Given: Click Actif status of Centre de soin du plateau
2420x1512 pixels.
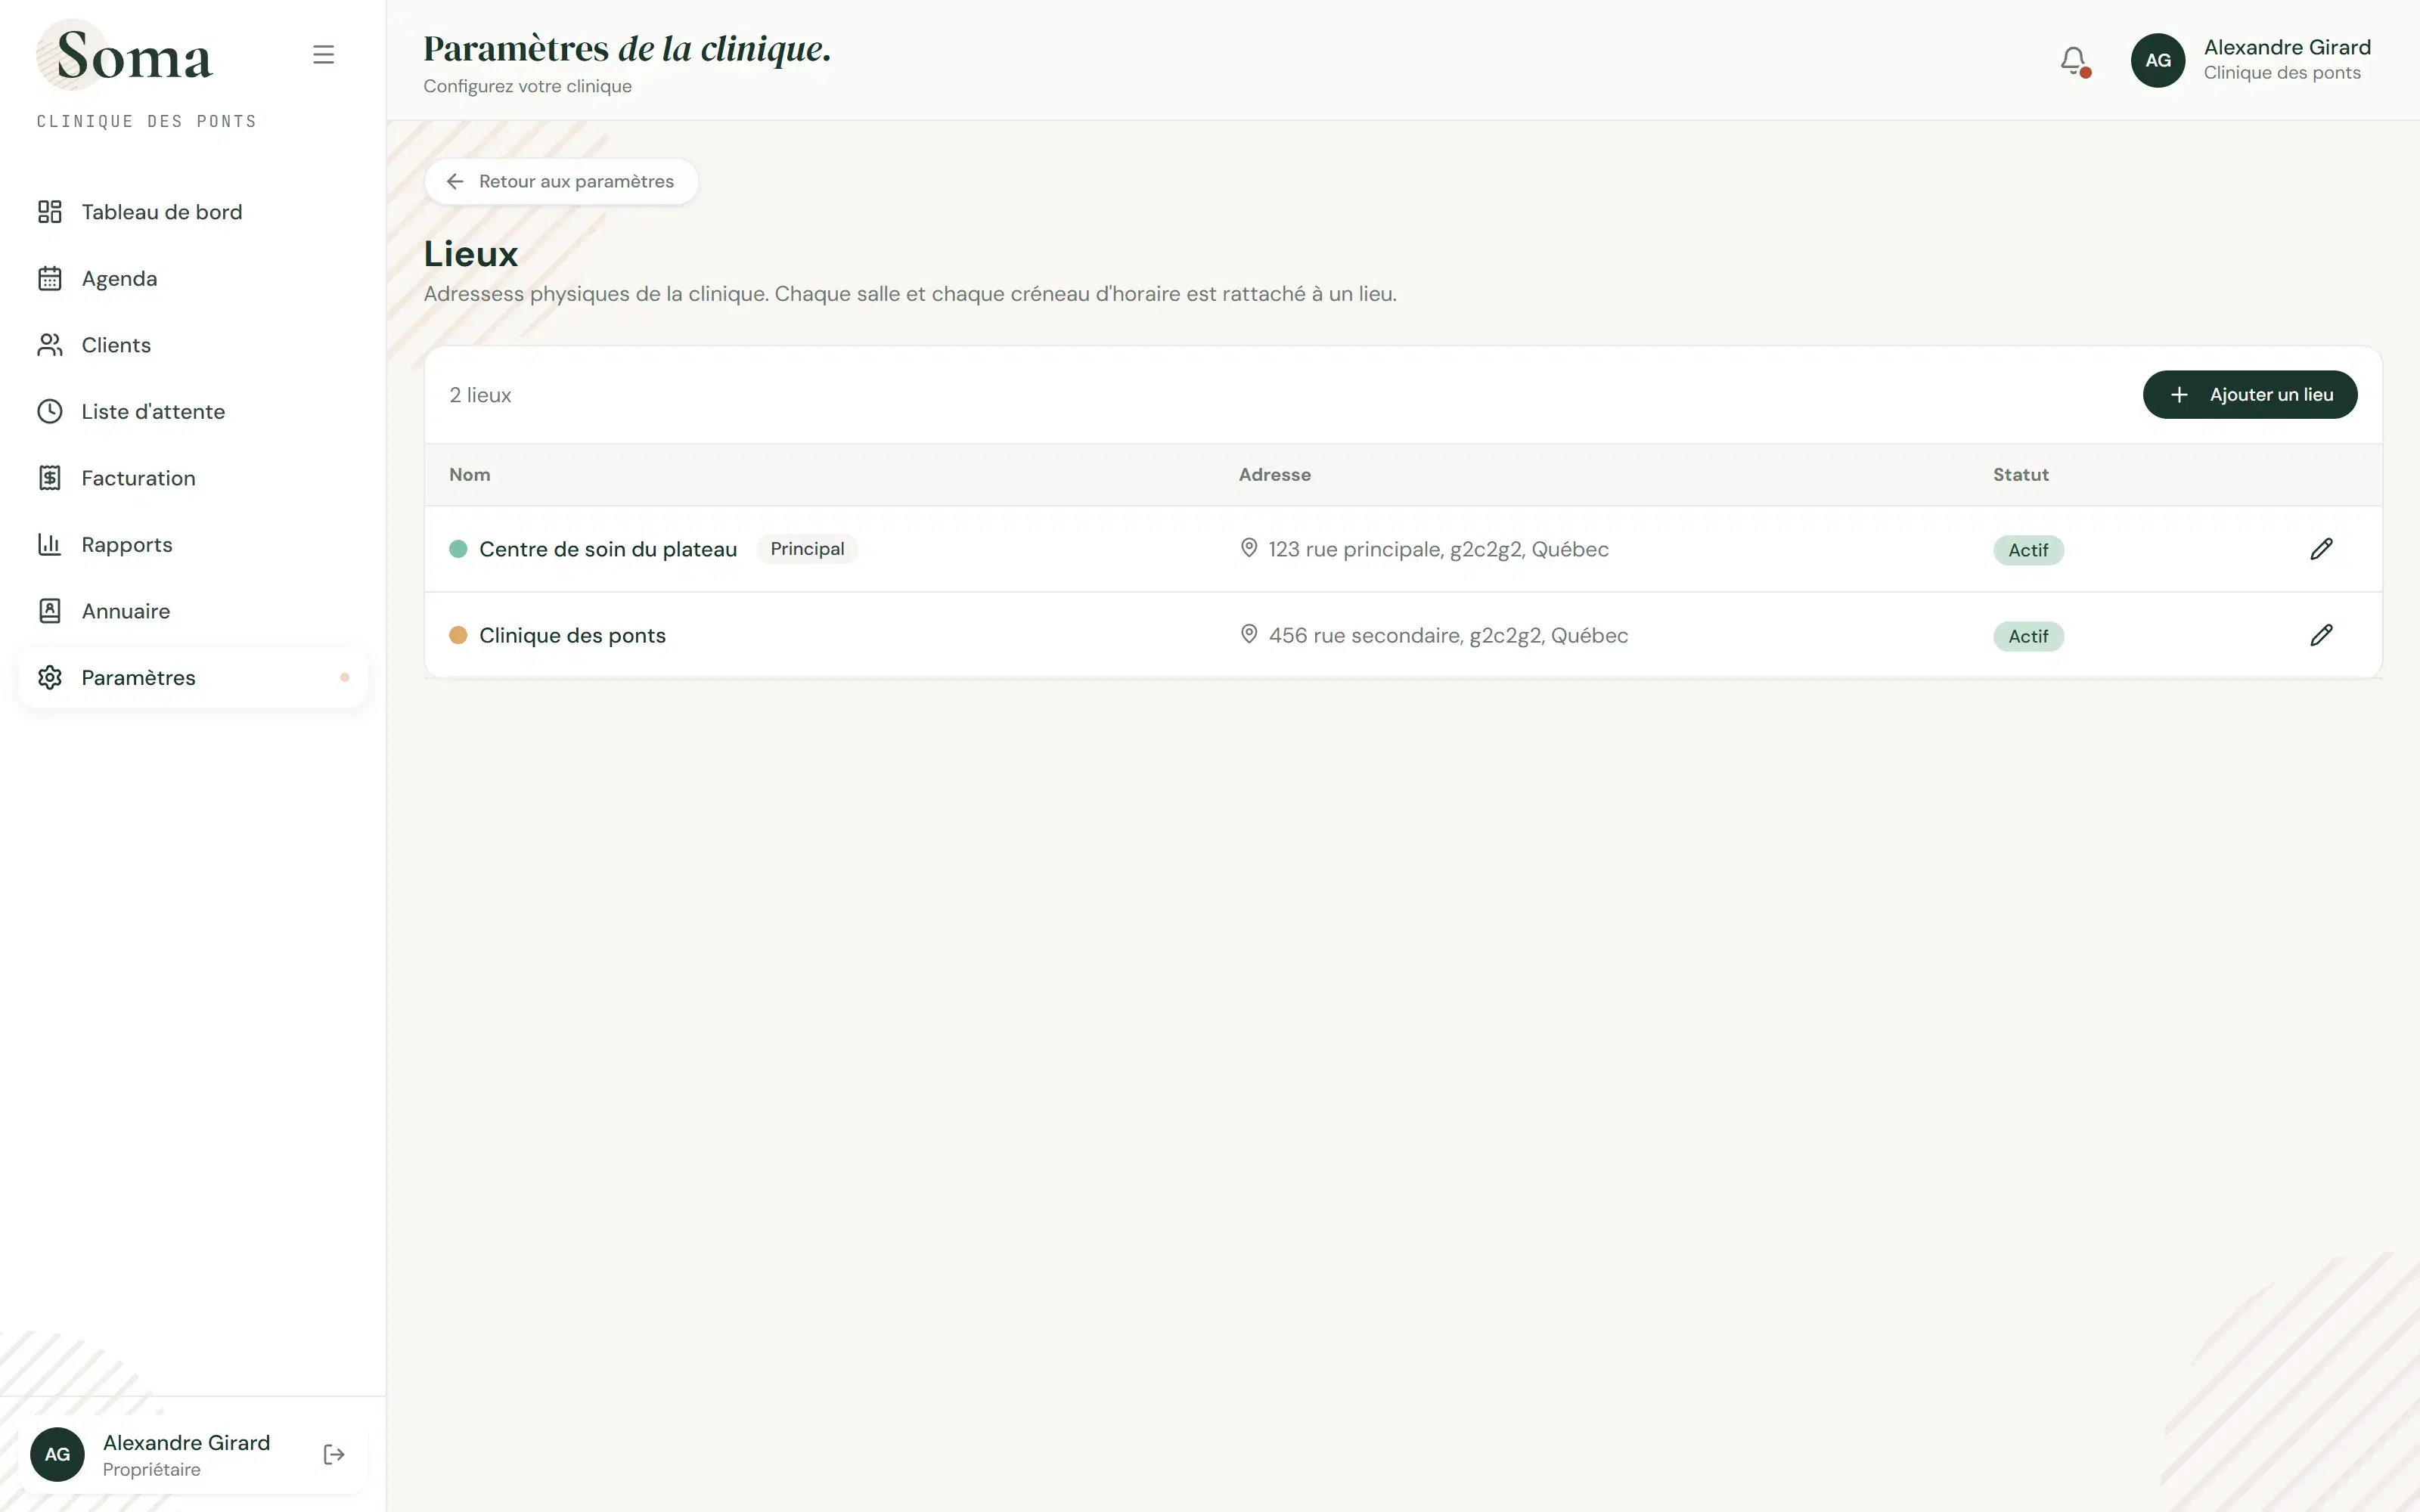Looking at the screenshot, I should tap(2028, 550).
